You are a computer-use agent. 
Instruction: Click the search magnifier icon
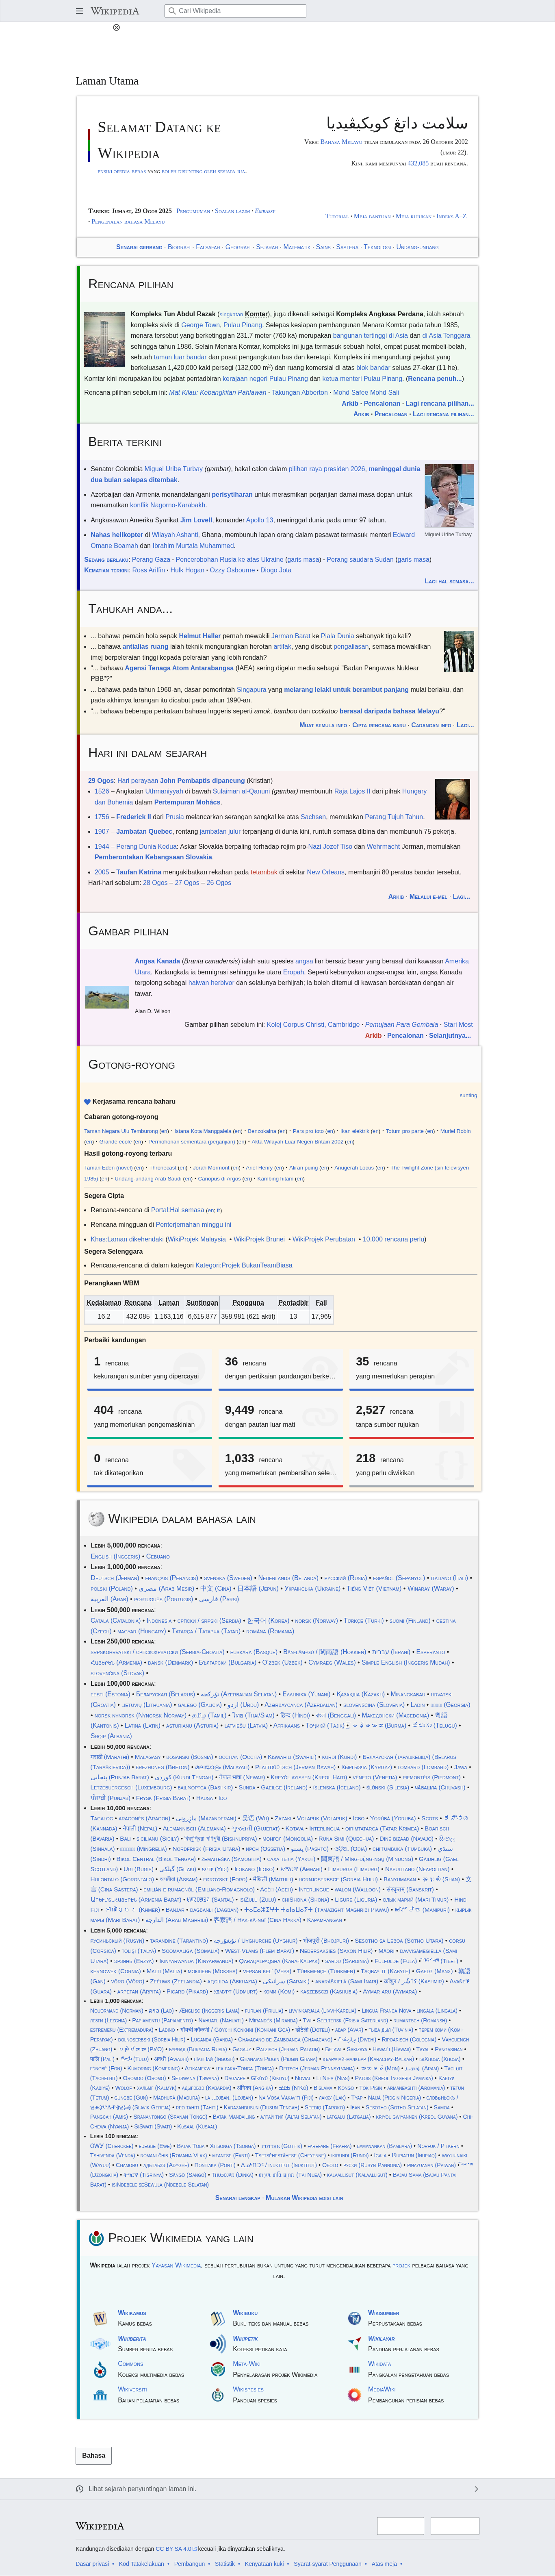172,11
